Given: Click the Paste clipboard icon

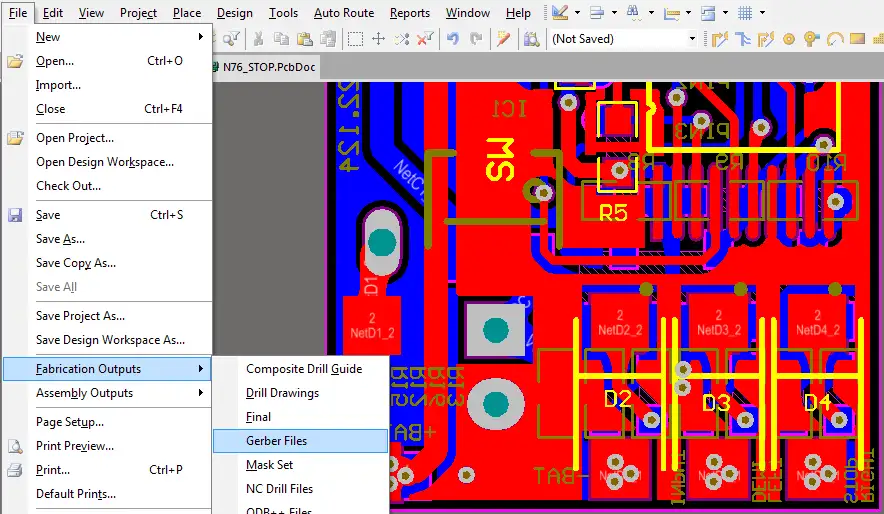Looking at the screenshot, I should pyautogui.click(x=304, y=38).
